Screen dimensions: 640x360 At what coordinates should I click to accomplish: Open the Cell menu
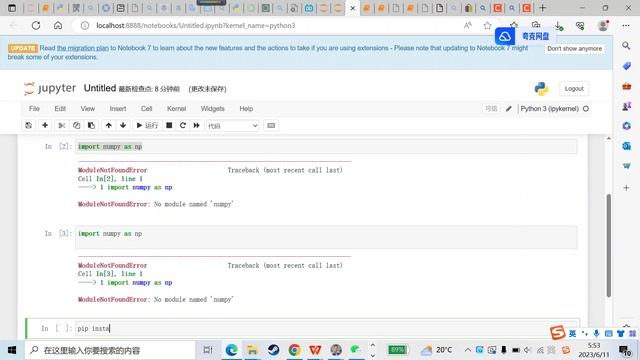tap(147, 109)
